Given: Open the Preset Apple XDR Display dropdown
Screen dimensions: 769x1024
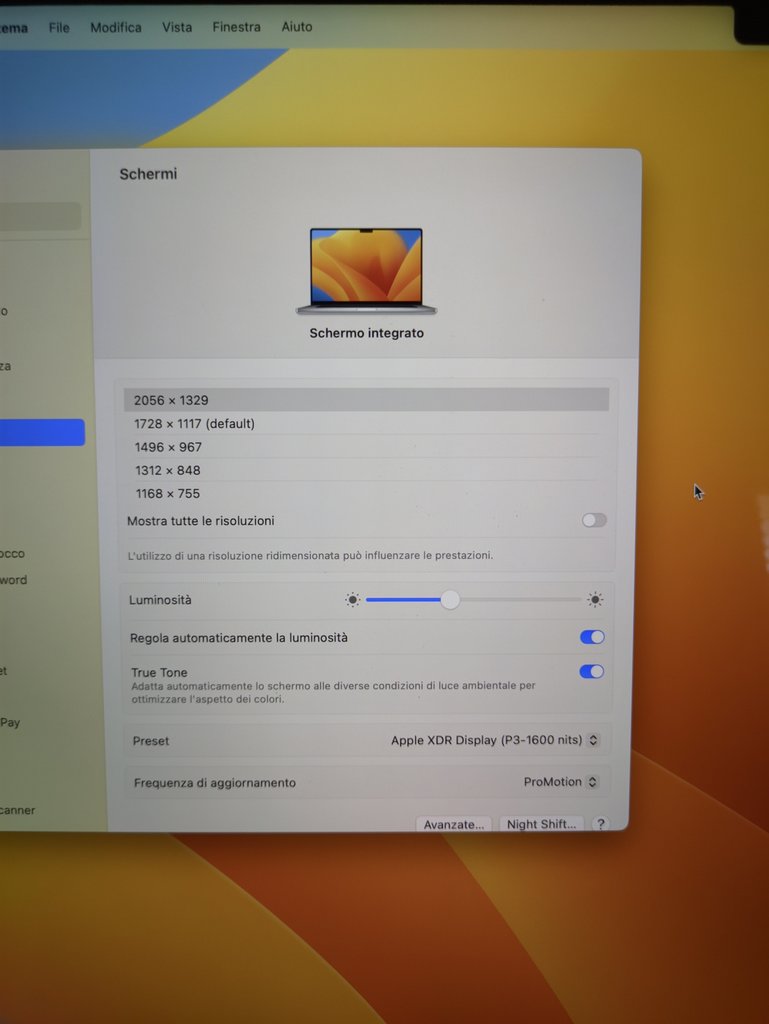Looking at the screenshot, I should click(x=494, y=740).
